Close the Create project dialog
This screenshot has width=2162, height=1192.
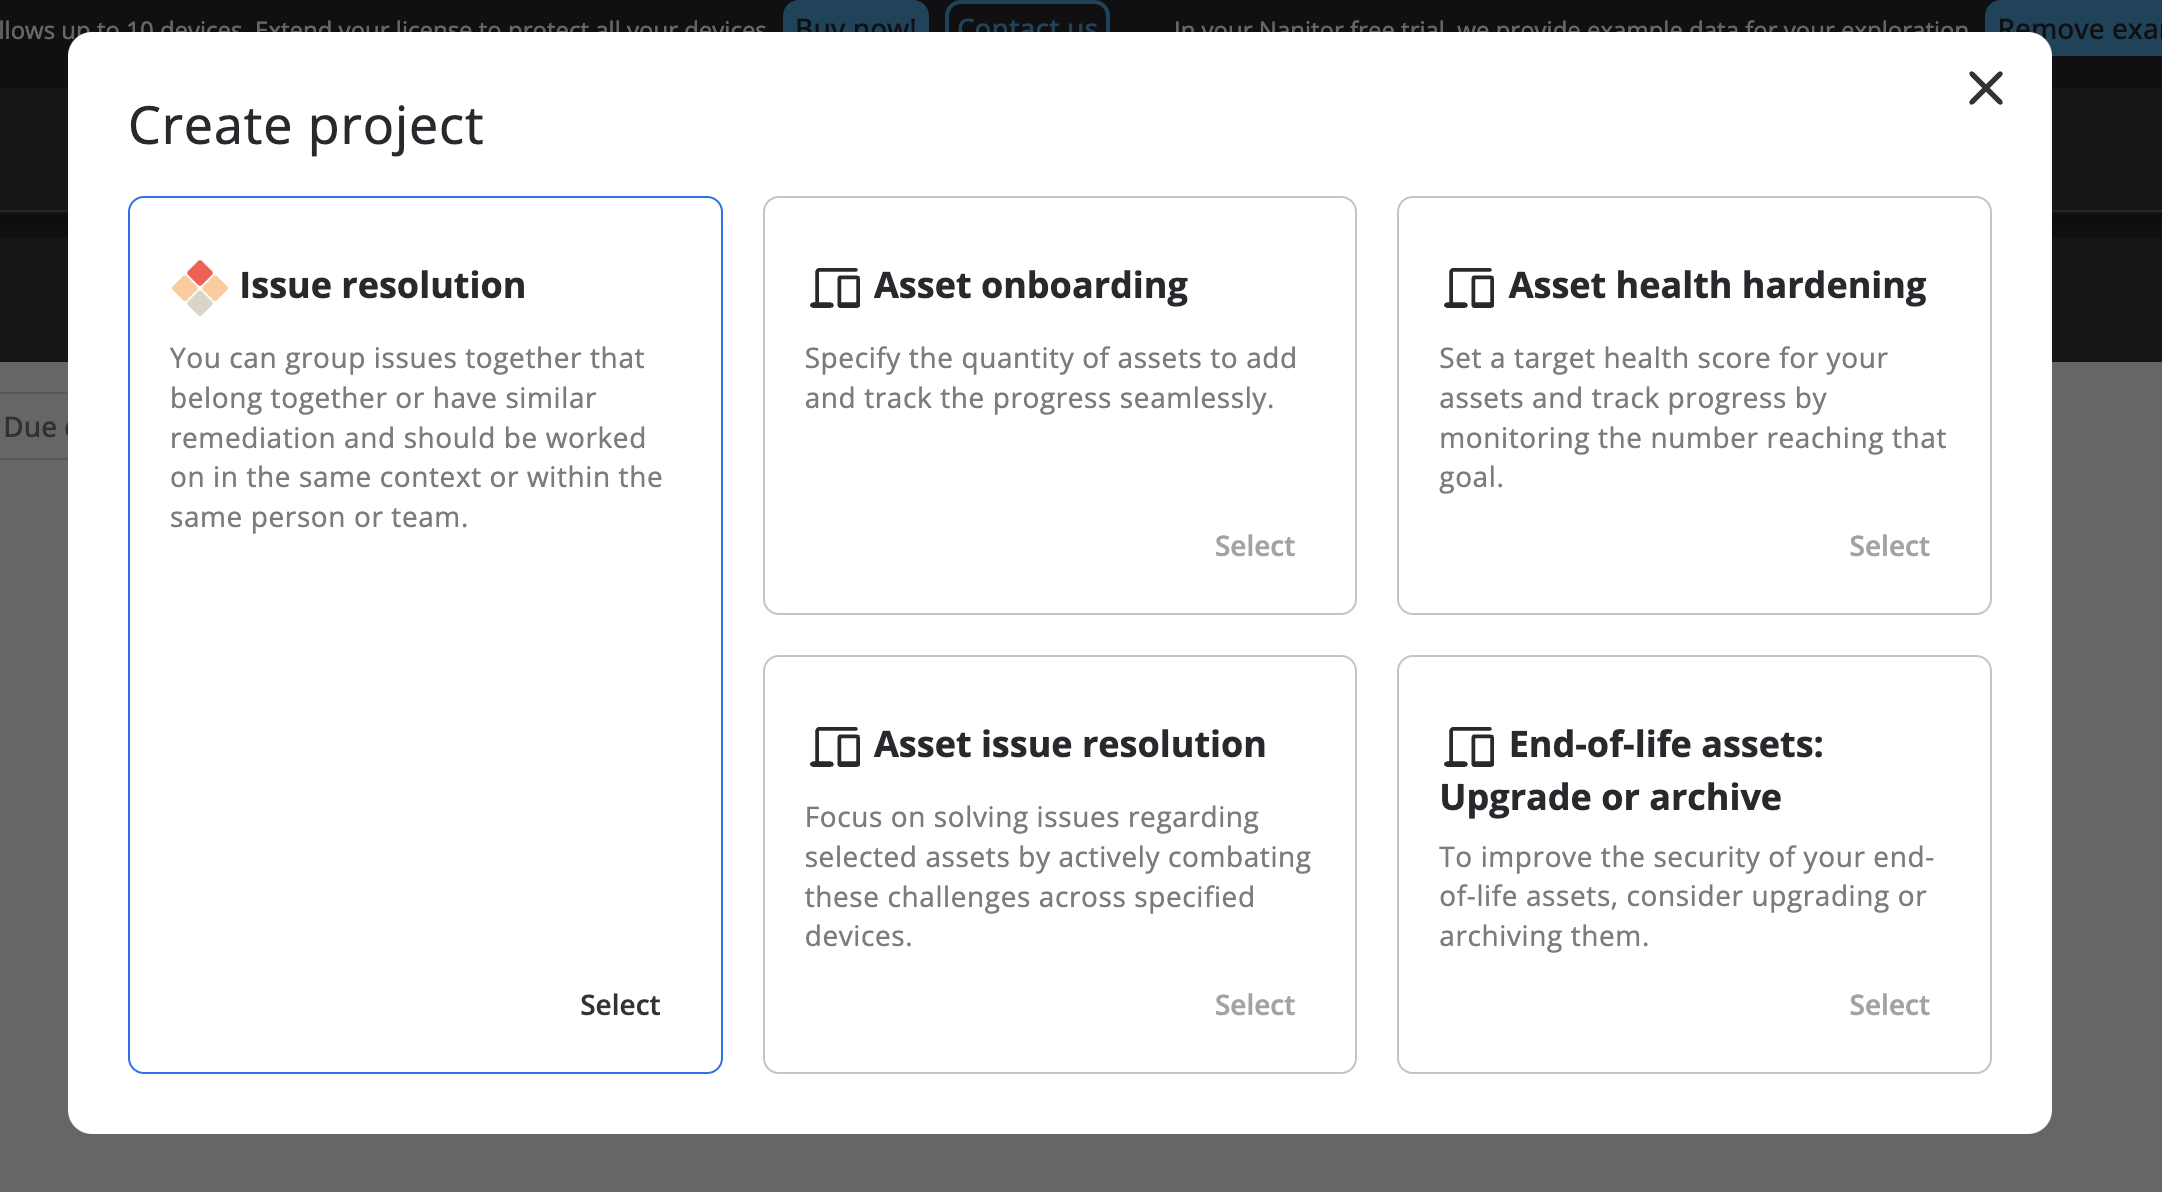(1985, 88)
